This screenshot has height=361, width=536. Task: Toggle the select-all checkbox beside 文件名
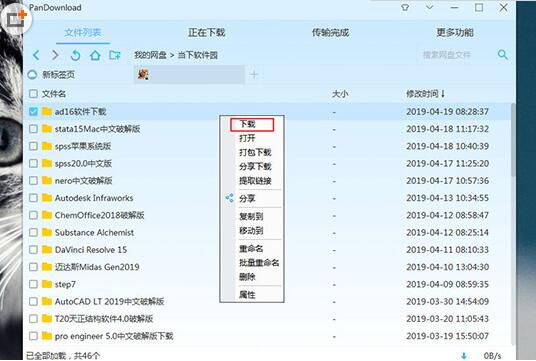point(33,94)
